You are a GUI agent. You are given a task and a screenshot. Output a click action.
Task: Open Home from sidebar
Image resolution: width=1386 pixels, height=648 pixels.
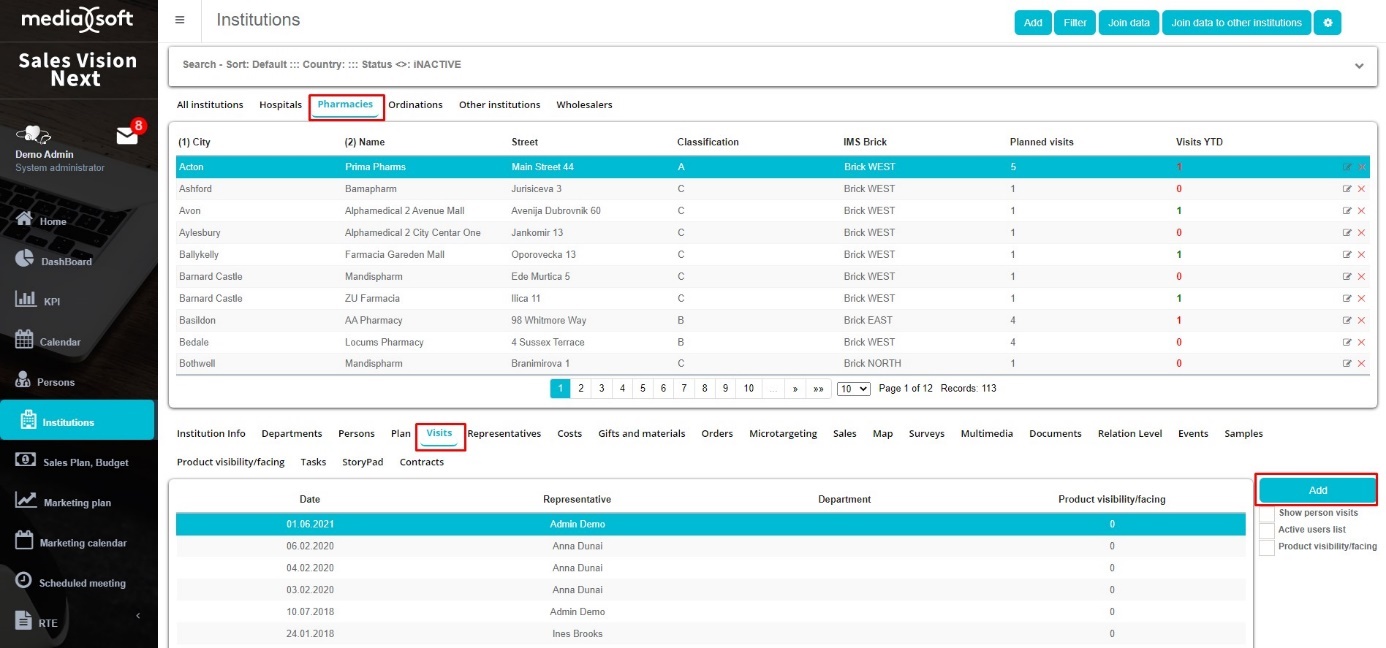point(52,221)
